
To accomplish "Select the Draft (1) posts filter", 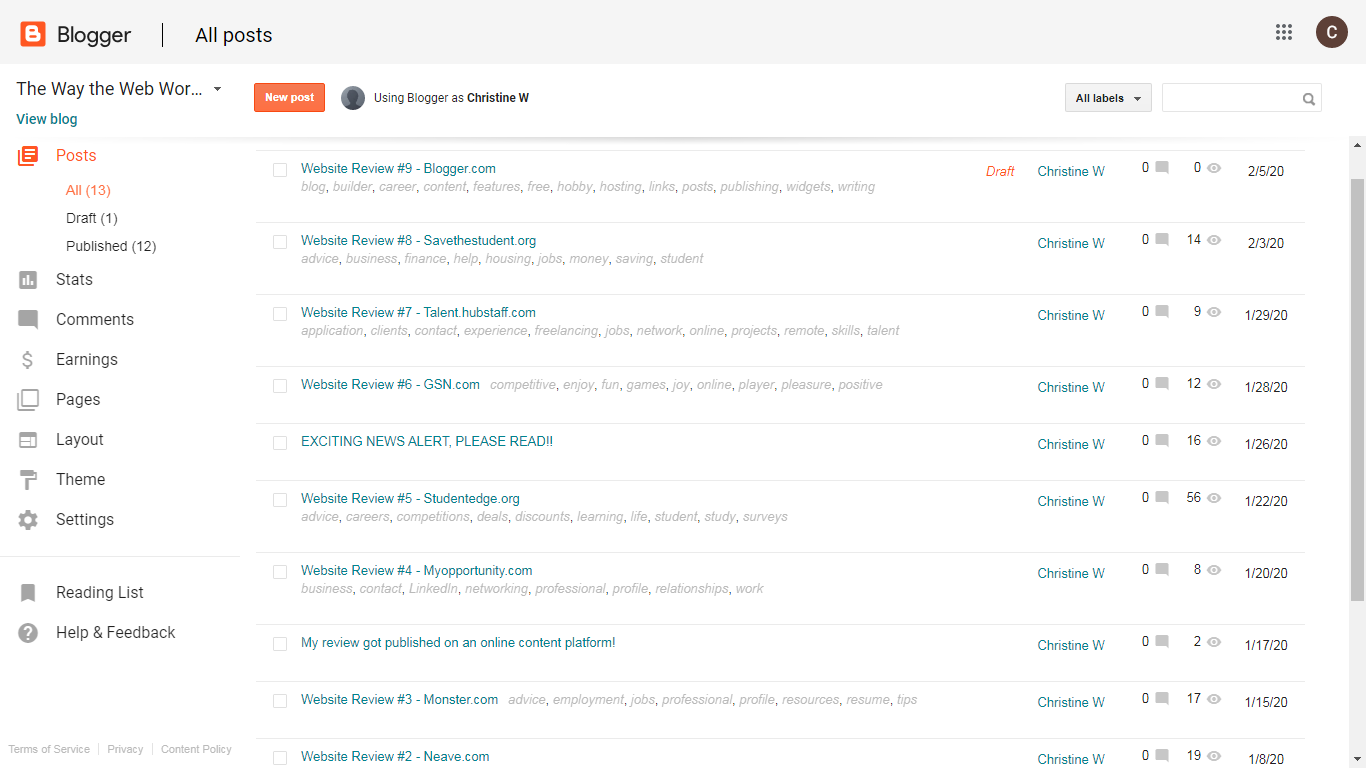I will [x=92, y=218].
